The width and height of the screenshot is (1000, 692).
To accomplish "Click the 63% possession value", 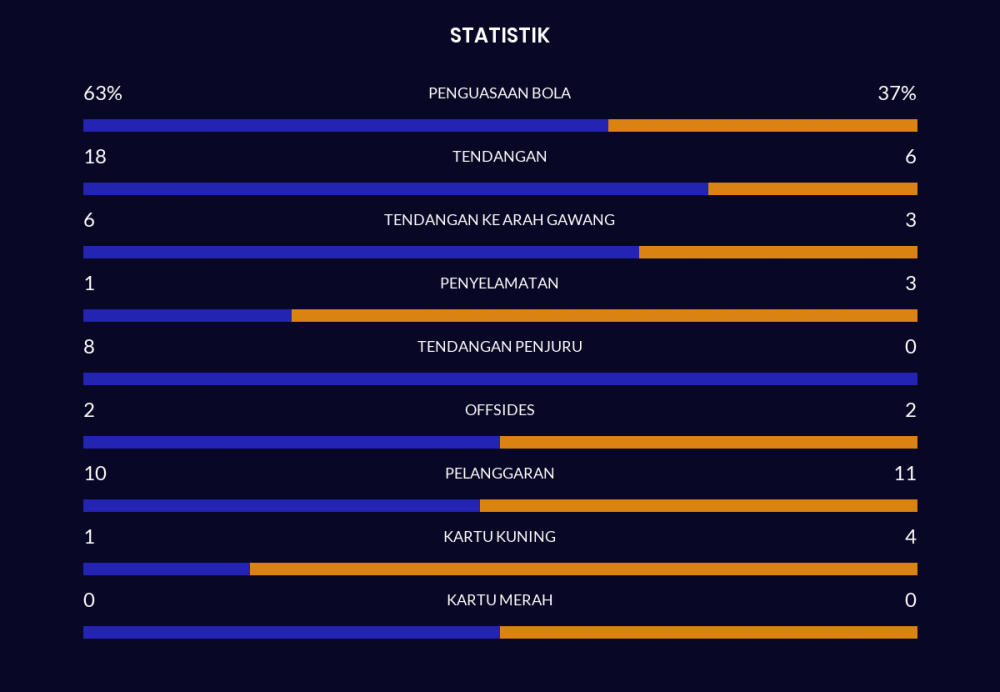I will (x=102, y=93).
